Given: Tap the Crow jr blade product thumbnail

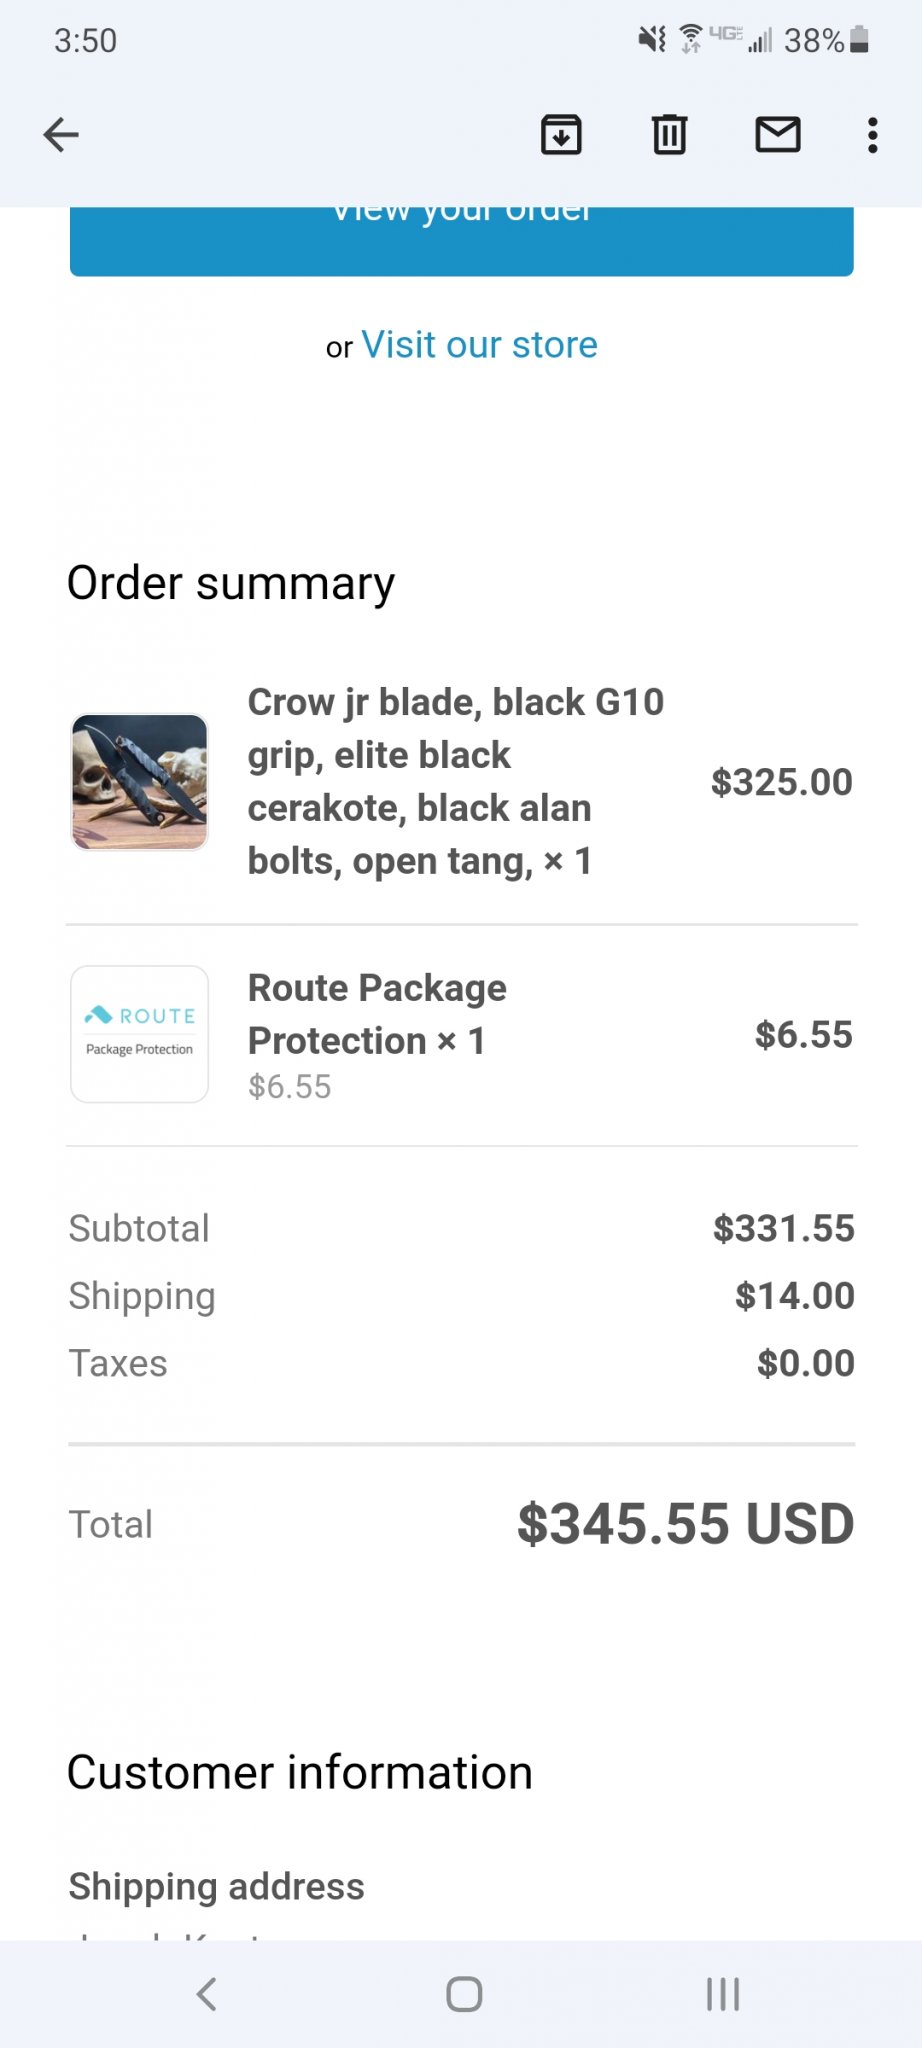Looking at the screenshot, I should (x=140, y=782).
